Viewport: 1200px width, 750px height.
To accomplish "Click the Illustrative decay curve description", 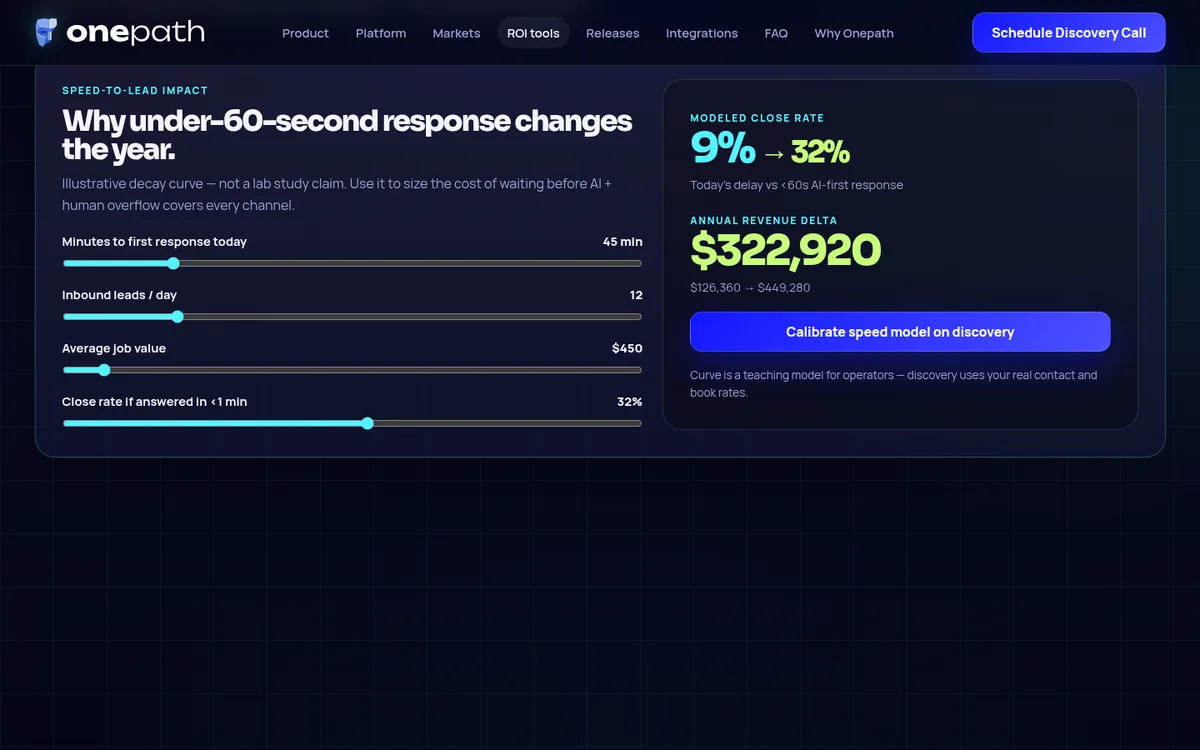I will click(337, 195).
